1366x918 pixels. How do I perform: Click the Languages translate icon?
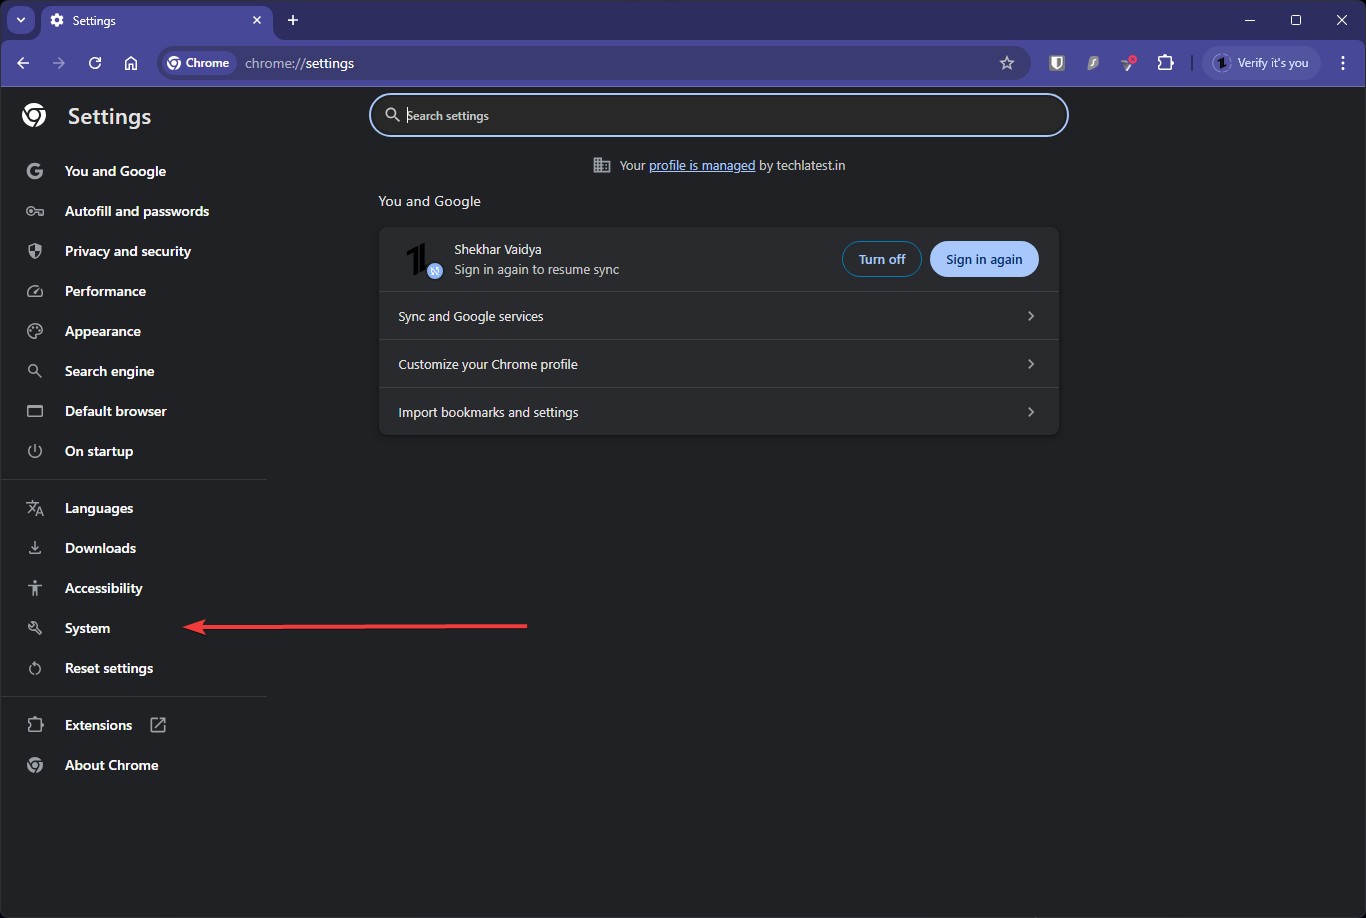pos(34,508)
